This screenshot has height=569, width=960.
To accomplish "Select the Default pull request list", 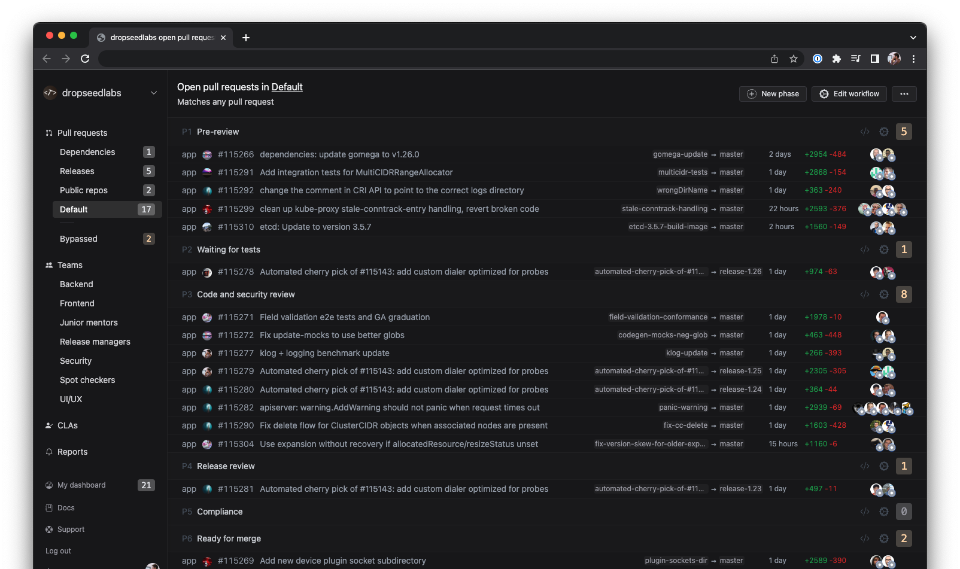I will point(107,209).
